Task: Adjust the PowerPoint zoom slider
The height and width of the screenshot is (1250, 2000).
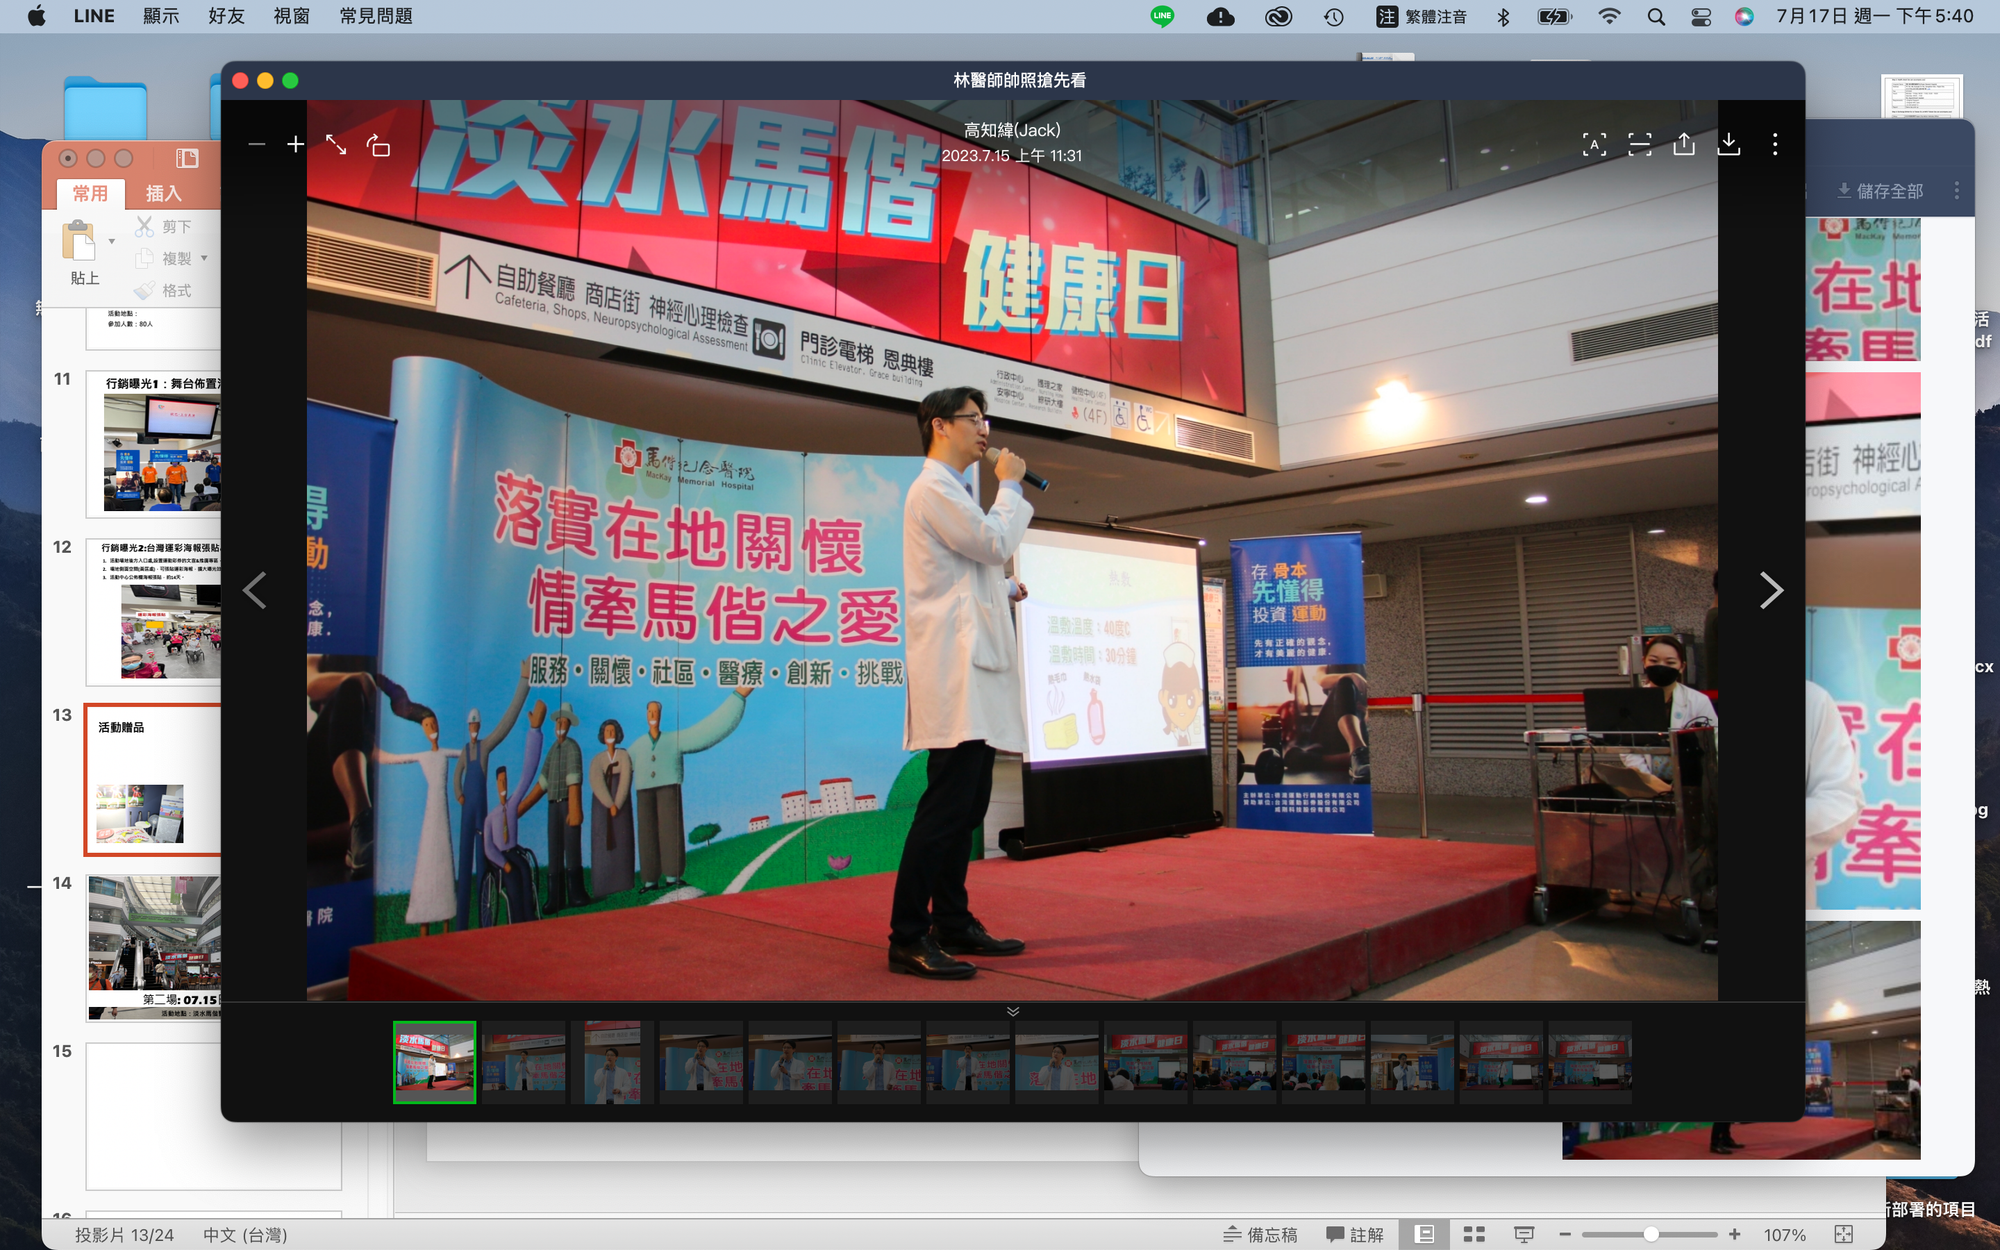Action: [x=1651, y=1235]
